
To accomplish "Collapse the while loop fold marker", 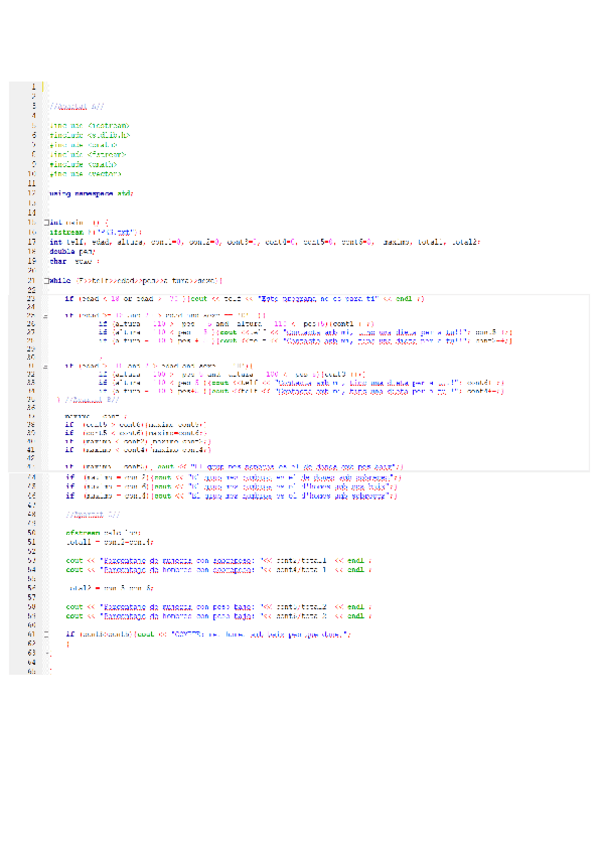I will (x=45, y=279).
